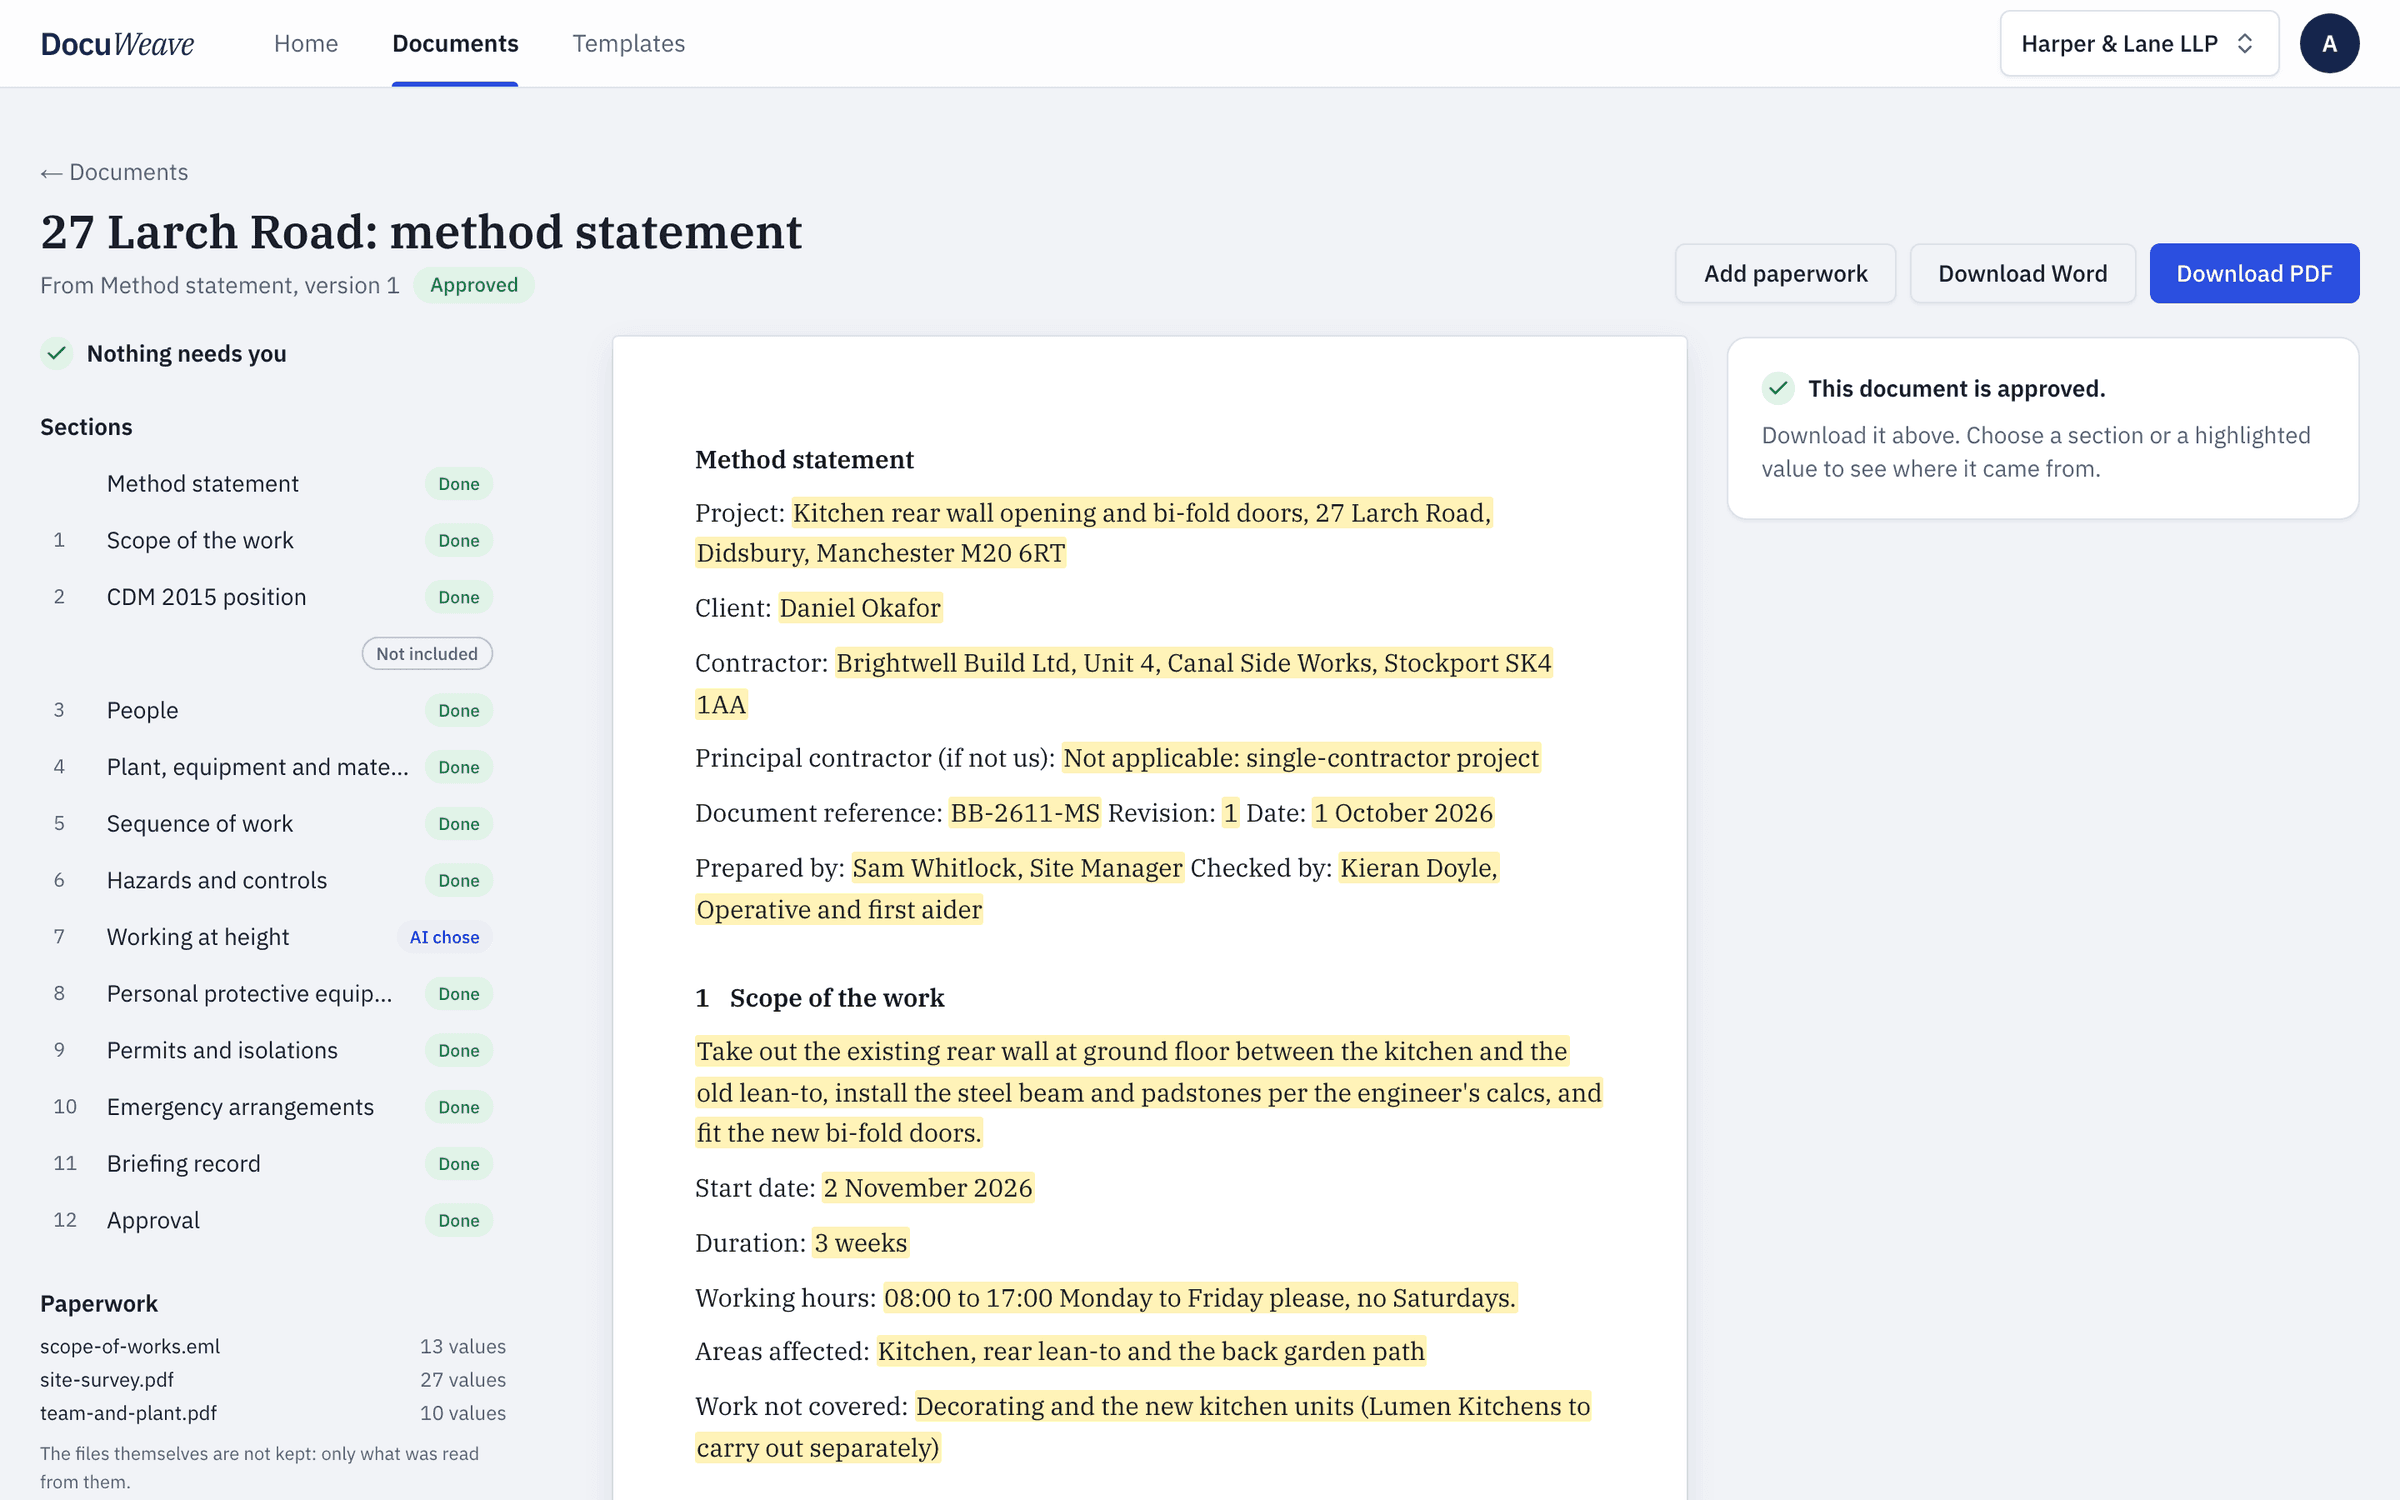Click the highlighted Not applicable: single-contractor project value
This screenshot has width=2400, height=1500.
pyautogui.click(x=1301, y=758)
